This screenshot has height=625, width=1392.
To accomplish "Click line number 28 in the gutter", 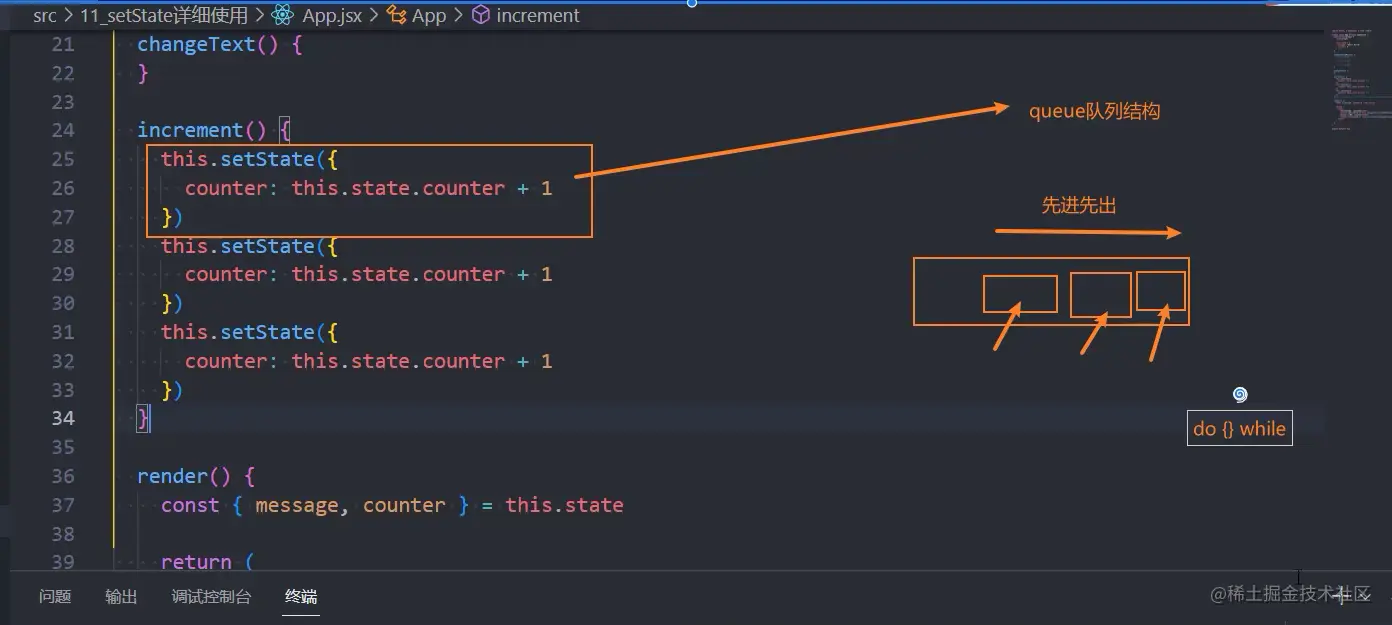I will [x=63, y=246].
